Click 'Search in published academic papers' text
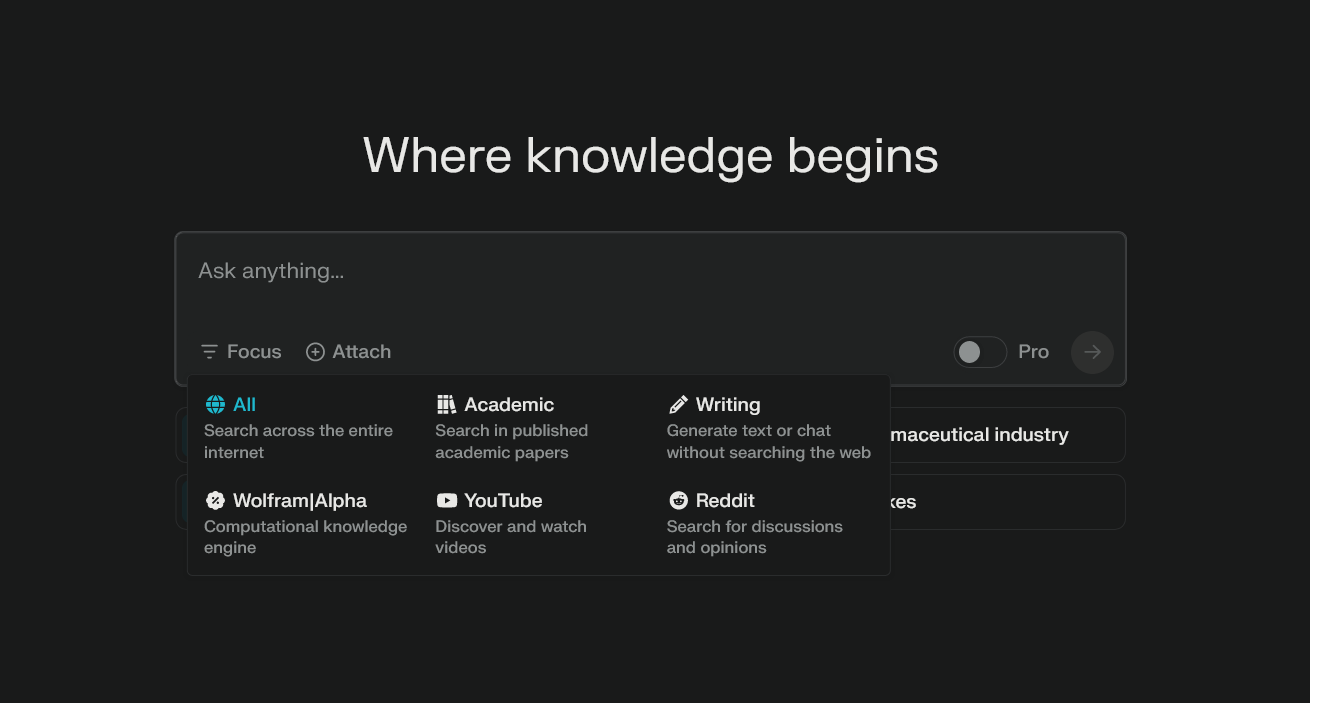Screen dimensions: 1324x710 [x=511, y=441]
